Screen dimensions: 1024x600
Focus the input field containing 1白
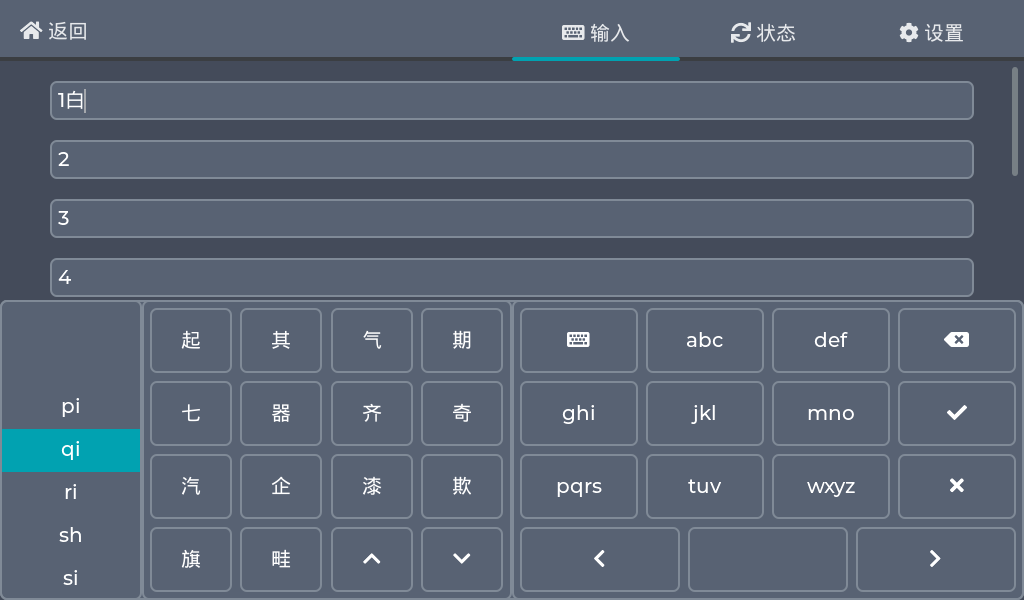(x=512, y=101)
